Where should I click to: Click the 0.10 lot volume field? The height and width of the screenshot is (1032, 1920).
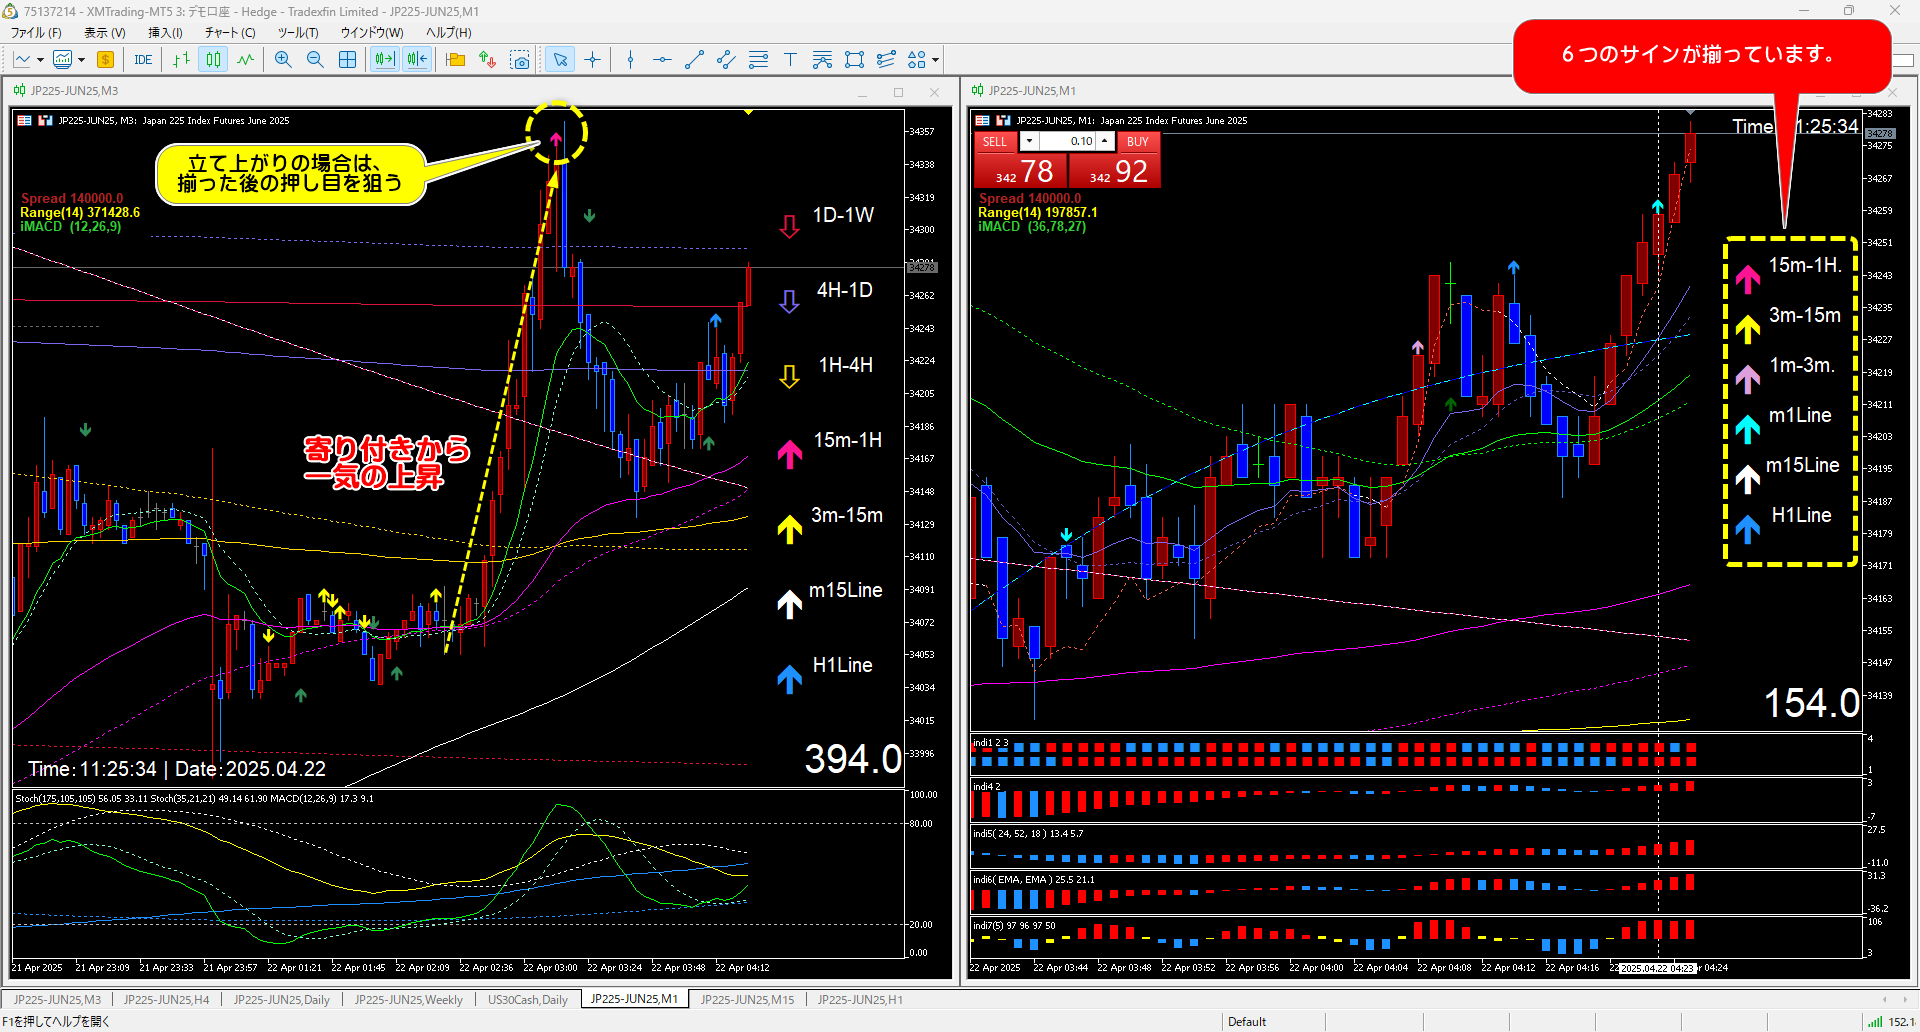(1068, 142)
